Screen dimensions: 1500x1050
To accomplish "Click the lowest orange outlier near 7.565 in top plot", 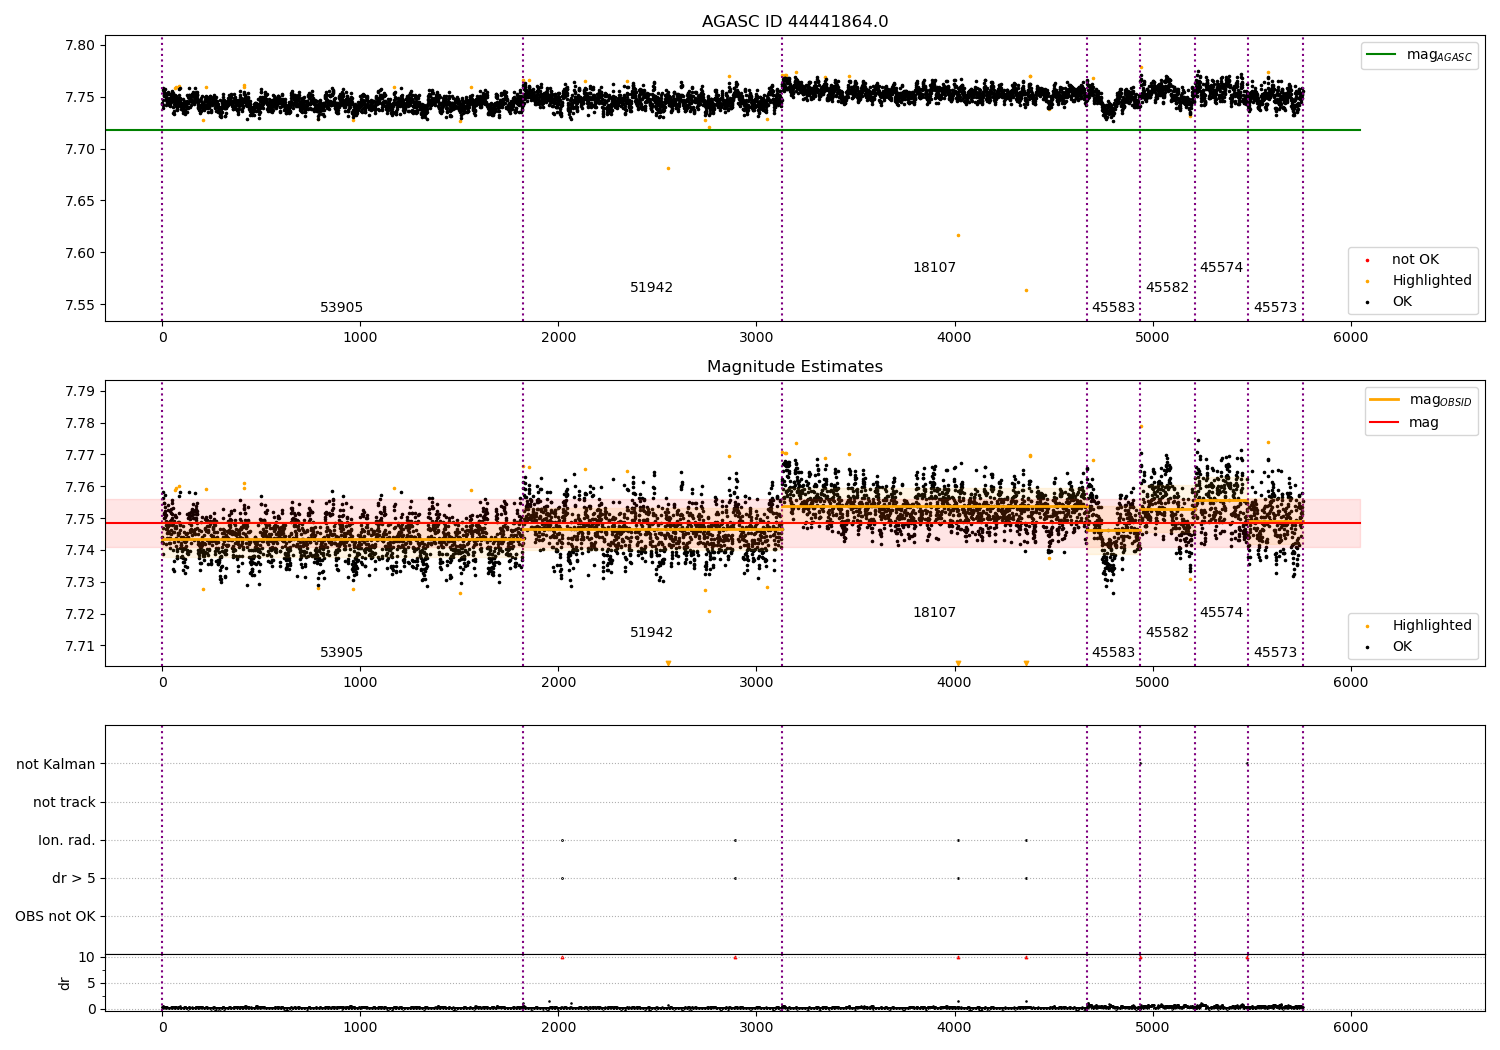I will click(1026, 290).
